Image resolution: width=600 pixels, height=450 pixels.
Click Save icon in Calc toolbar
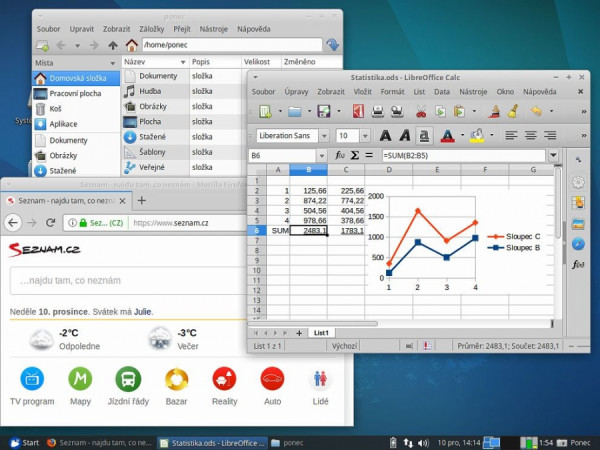click(324, 111)
